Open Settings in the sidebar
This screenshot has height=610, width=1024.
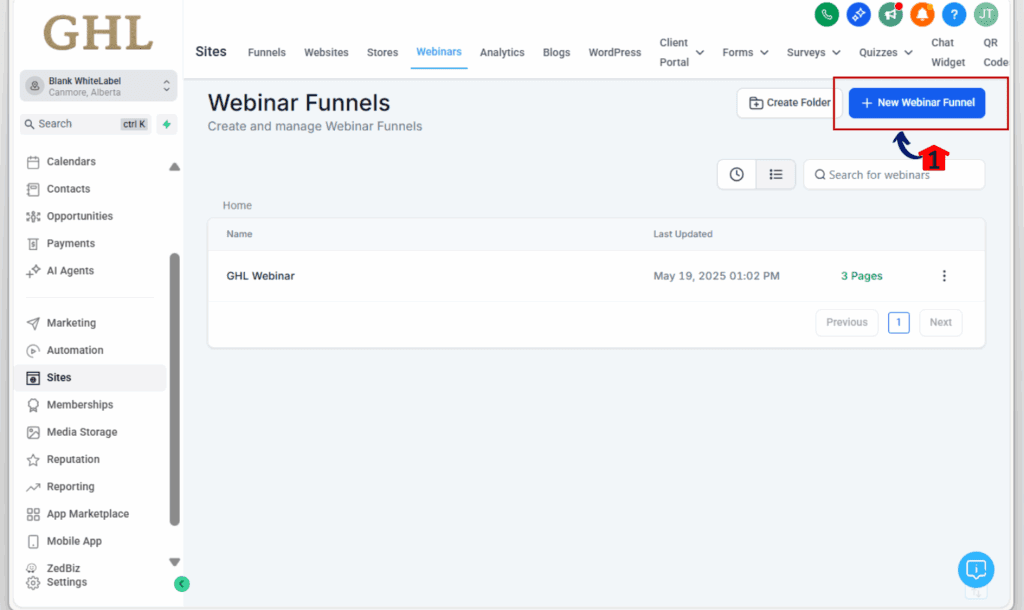click(66, 582)
